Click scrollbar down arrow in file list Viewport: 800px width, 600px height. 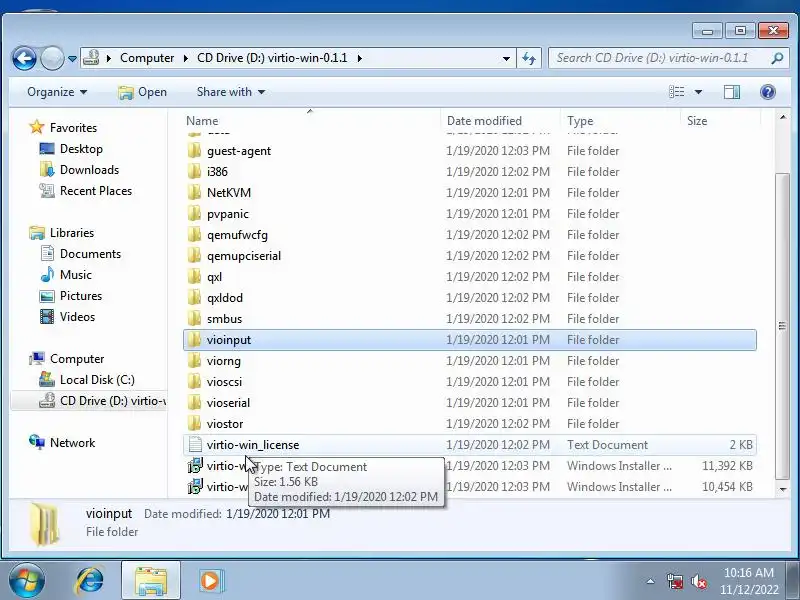point(782,489)
